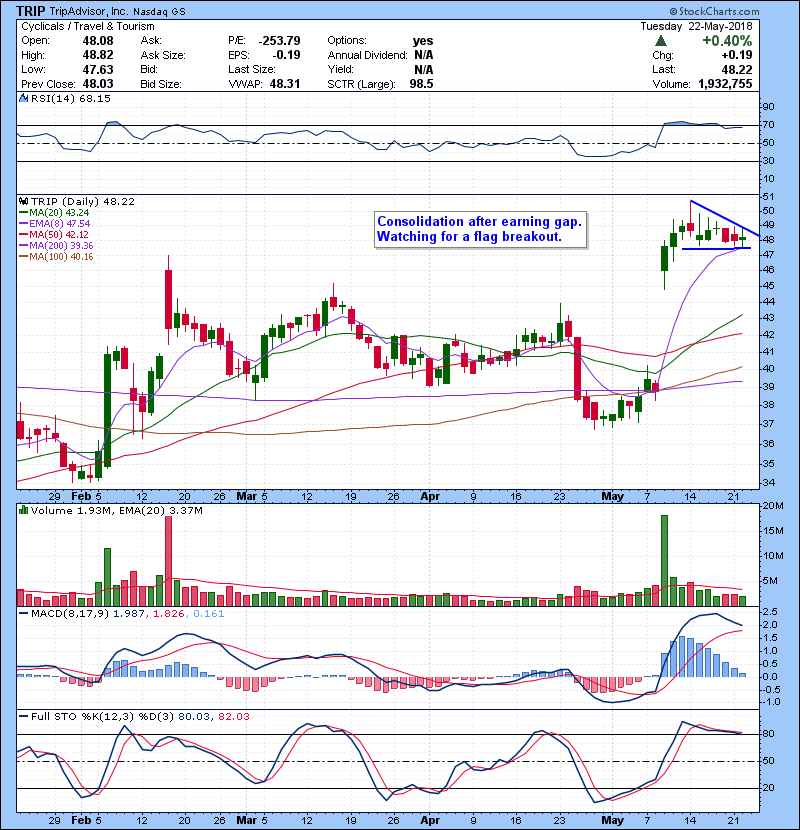This screenshot has height=830, width=800.
Task: Click the volume bars icon beside Volume 1.93M
Action: [24, 510]
